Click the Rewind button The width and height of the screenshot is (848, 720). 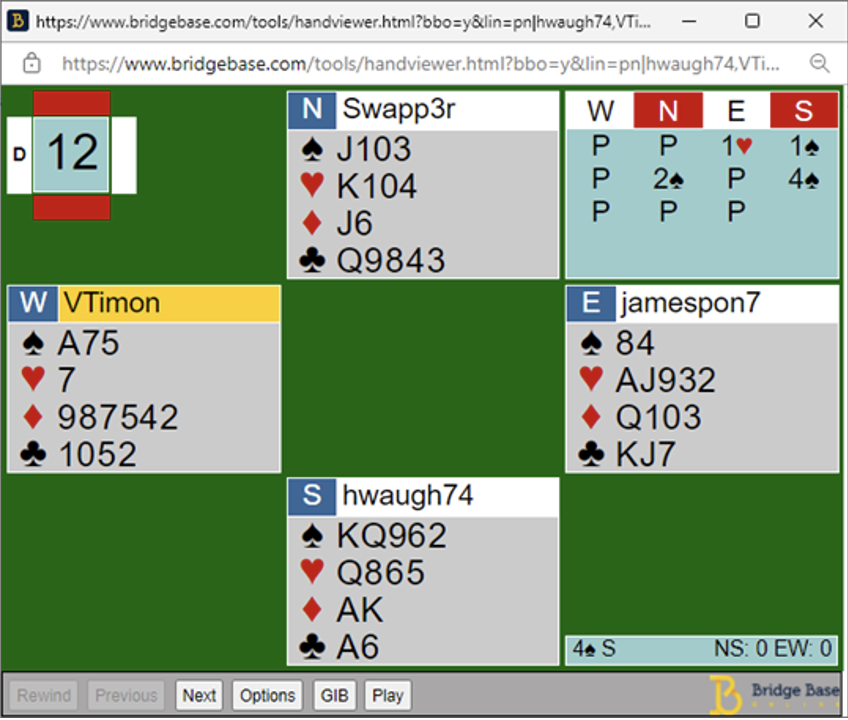44,695
